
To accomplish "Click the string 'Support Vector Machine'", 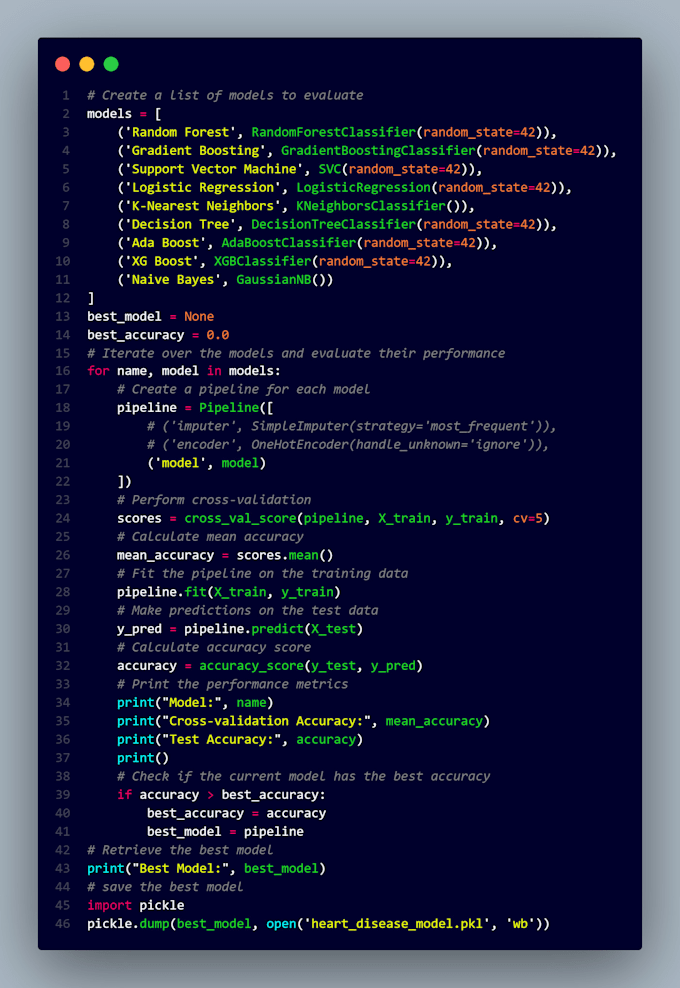I will [214, 169].
